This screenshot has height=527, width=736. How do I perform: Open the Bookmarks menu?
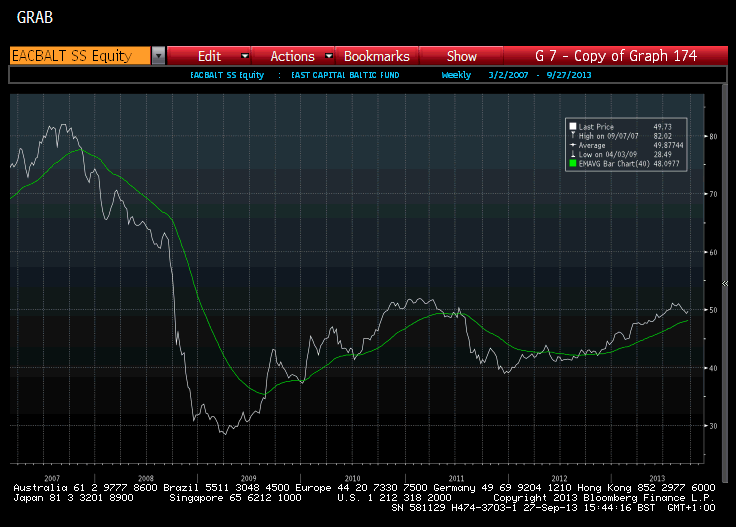point(376,56)
